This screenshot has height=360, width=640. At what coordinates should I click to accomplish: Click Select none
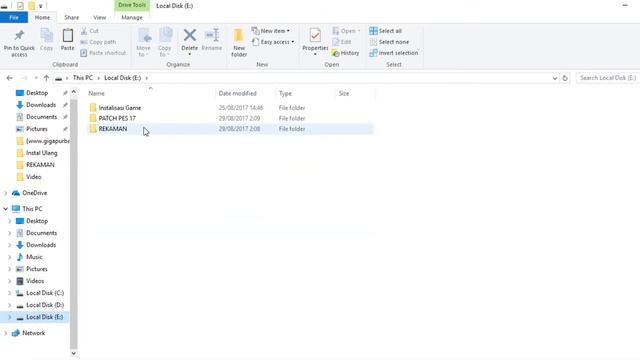(389, 42)
